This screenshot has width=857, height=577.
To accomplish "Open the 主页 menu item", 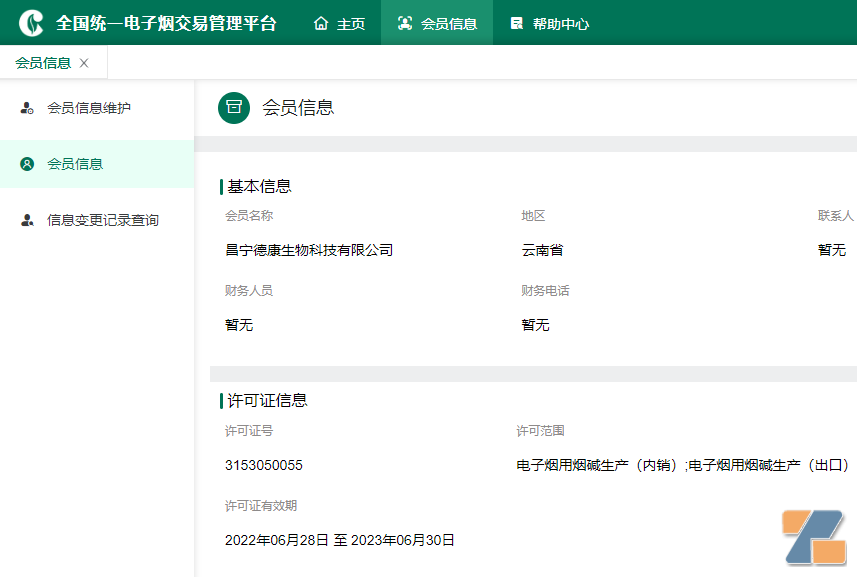I will [x=349, y=21].
